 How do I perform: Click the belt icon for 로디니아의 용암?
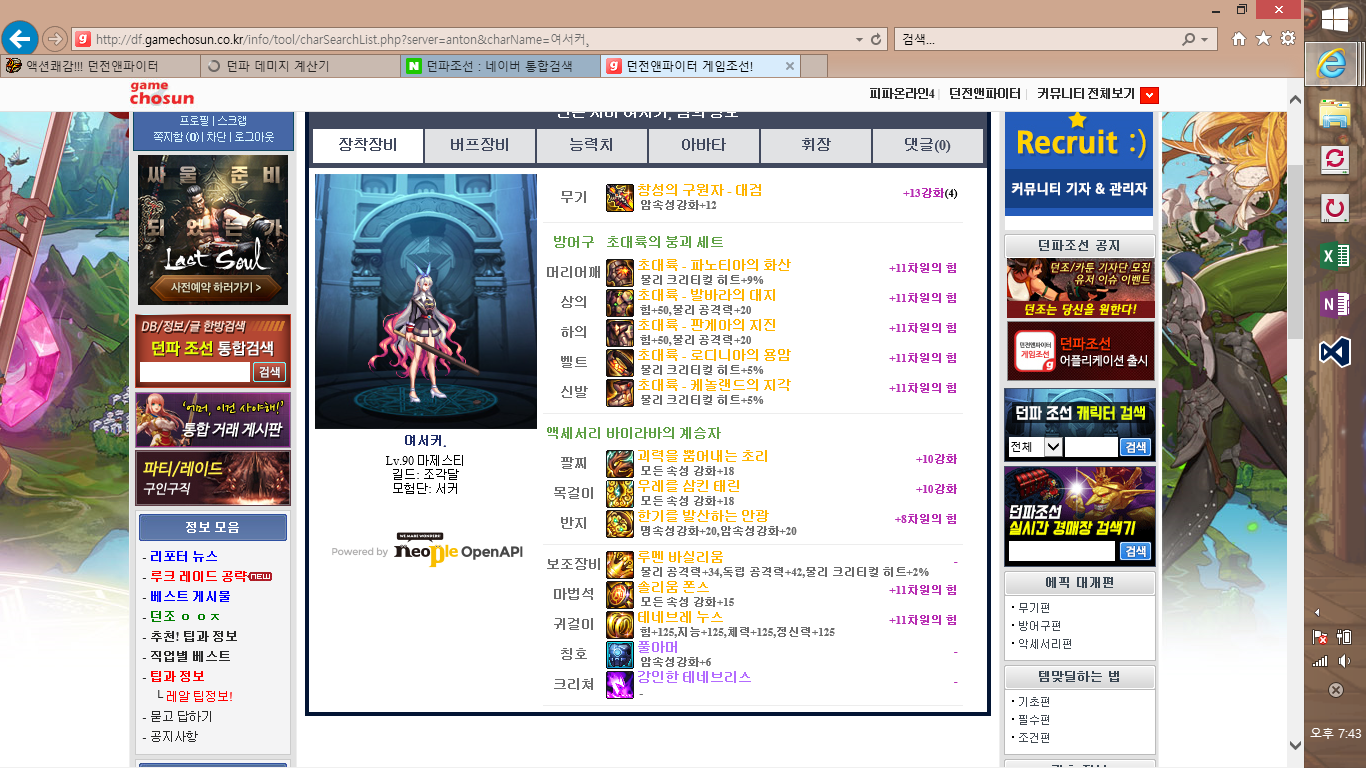[619, 363]
